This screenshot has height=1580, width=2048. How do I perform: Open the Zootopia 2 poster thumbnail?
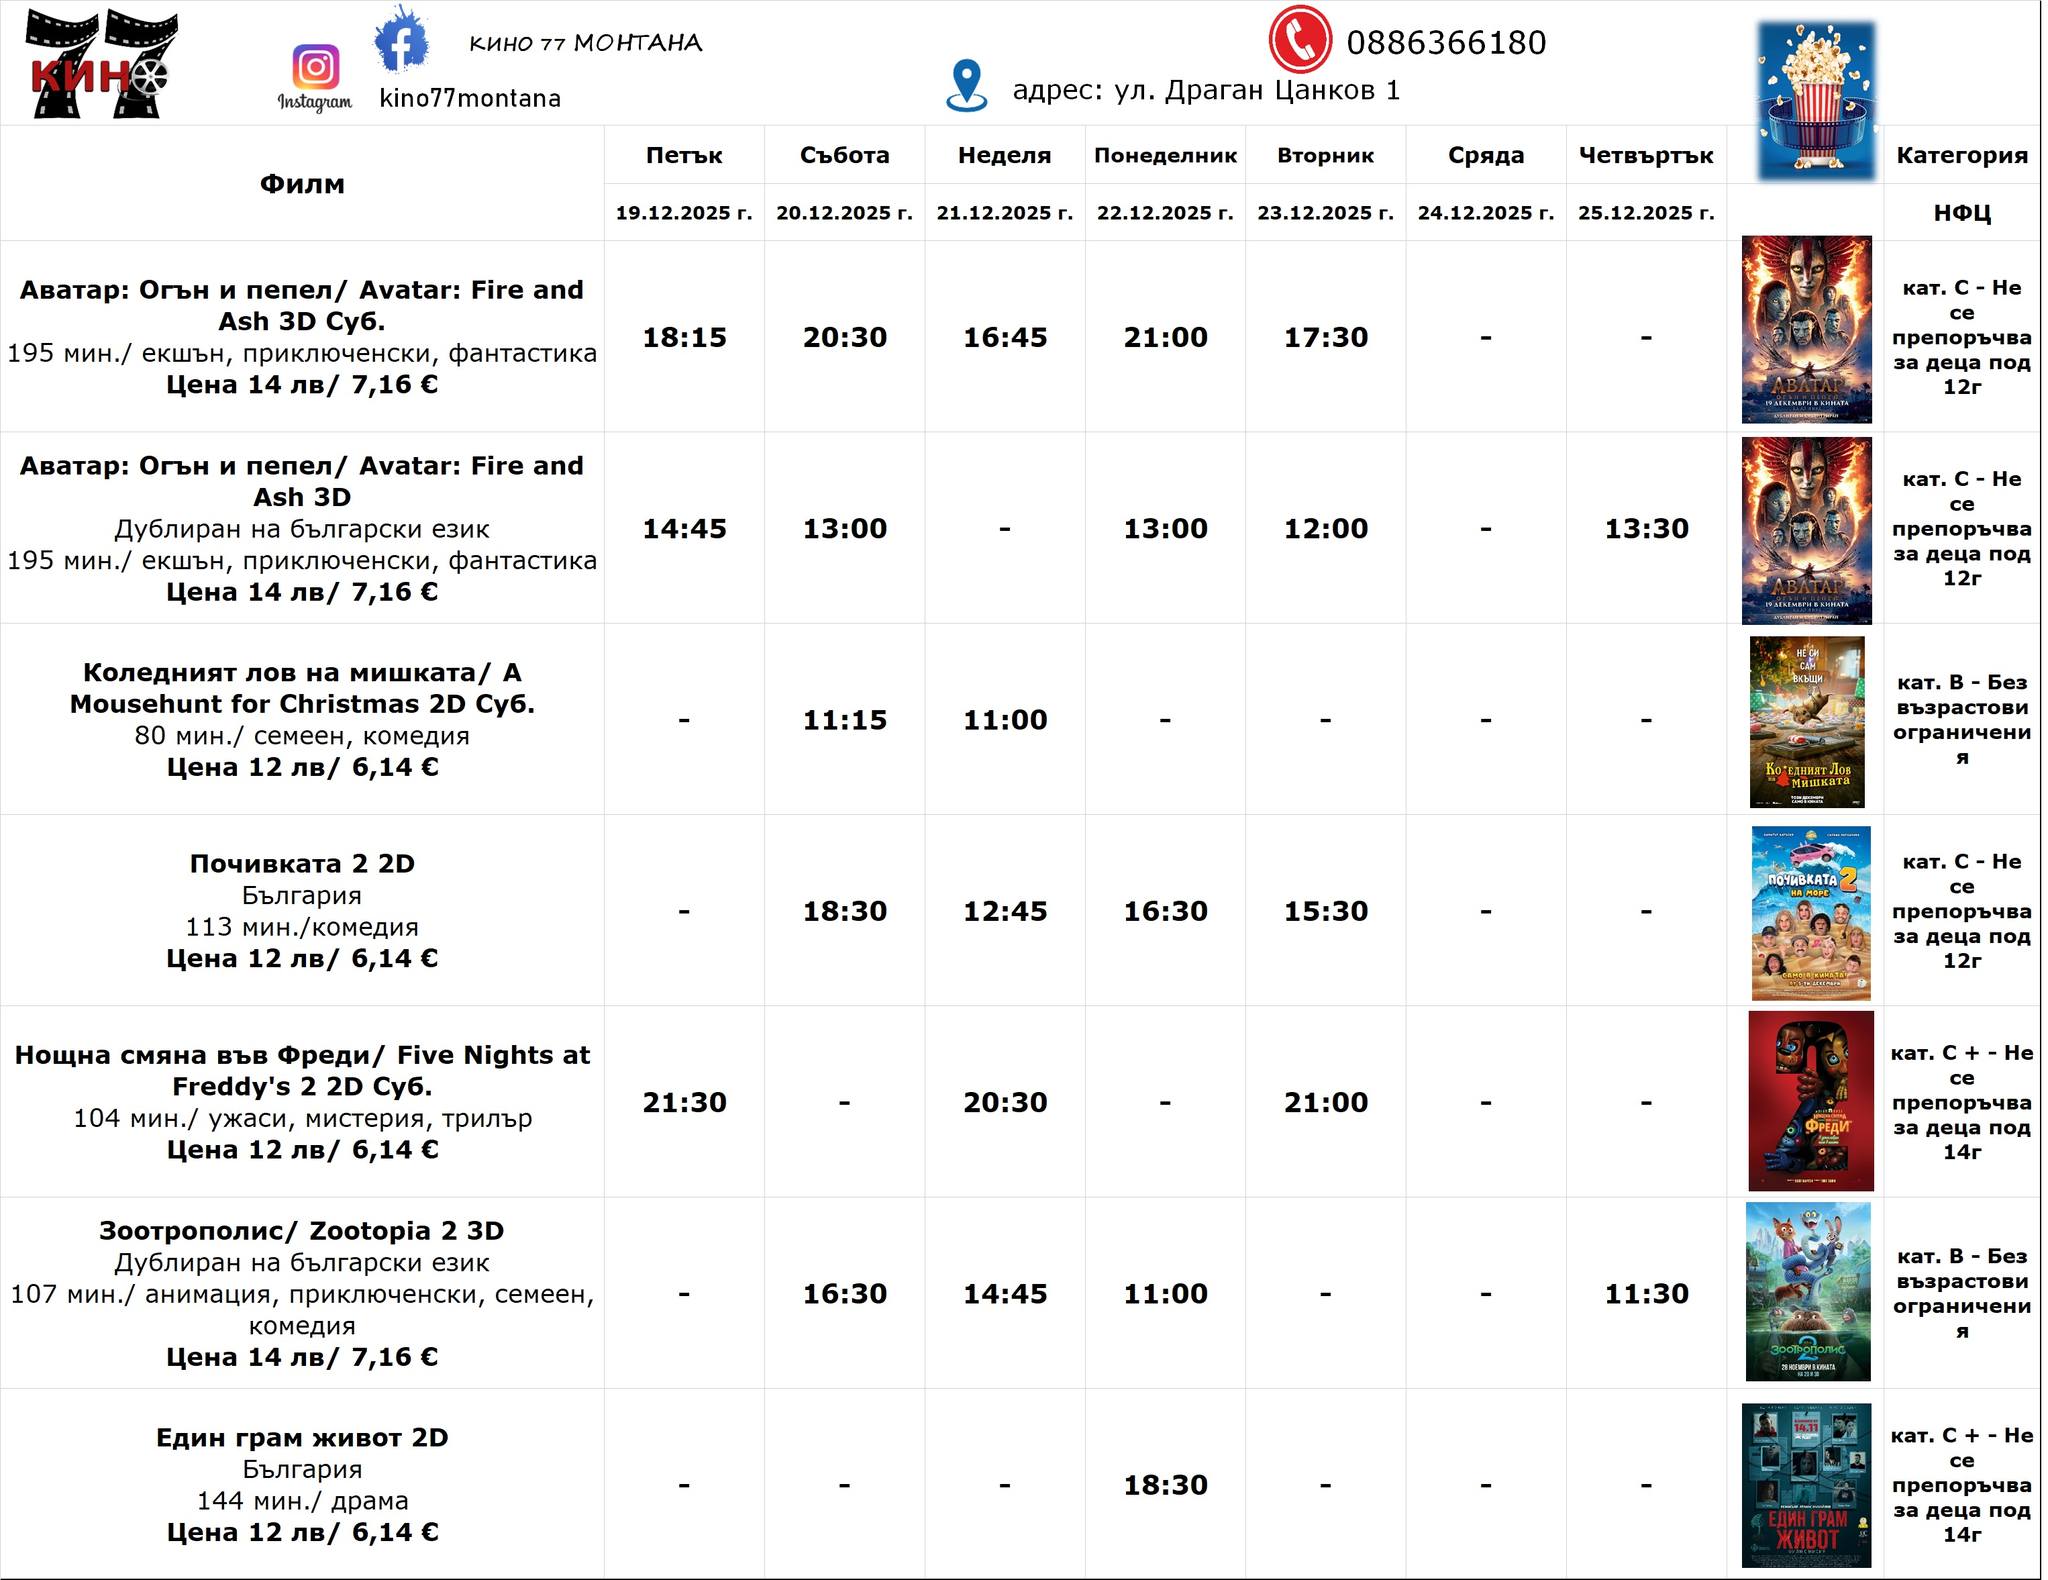coord(1807,1291)
